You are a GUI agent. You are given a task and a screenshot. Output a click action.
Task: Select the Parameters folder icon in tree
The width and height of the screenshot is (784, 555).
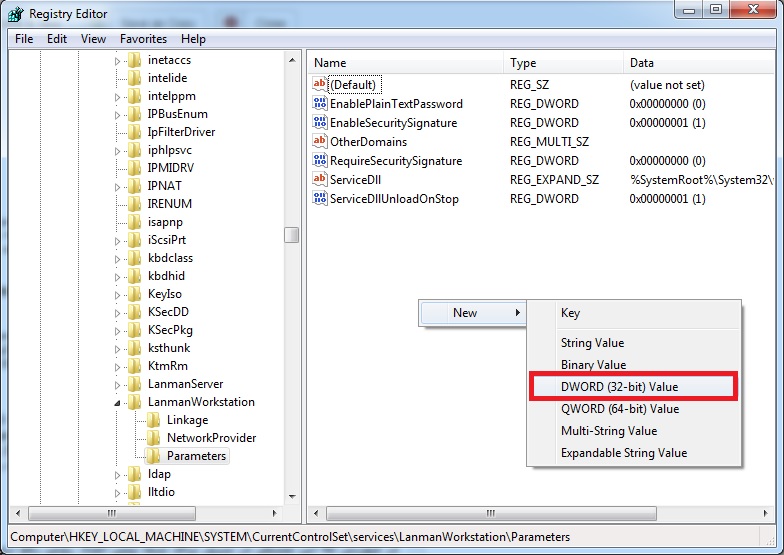(x=154, y=456)
